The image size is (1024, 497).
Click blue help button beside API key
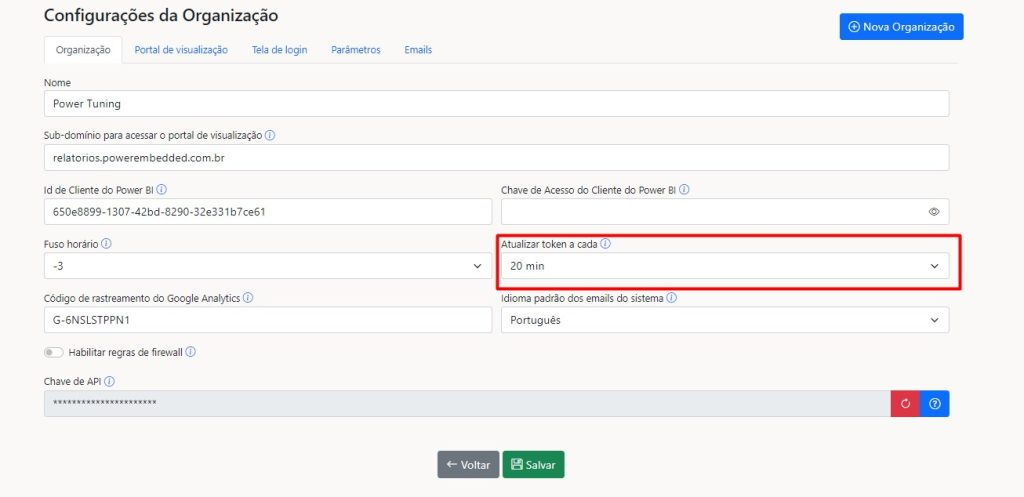coord(934,403)
